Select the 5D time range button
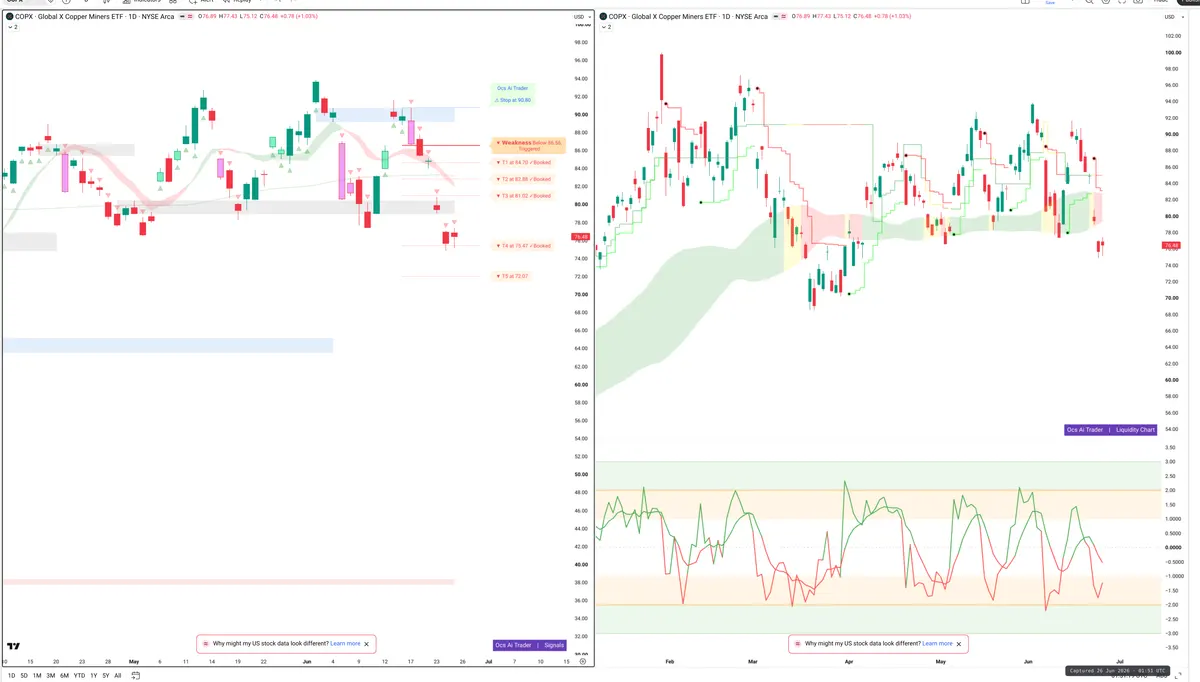This screenshot has height=682, width=1200. [x=24, y=676]
